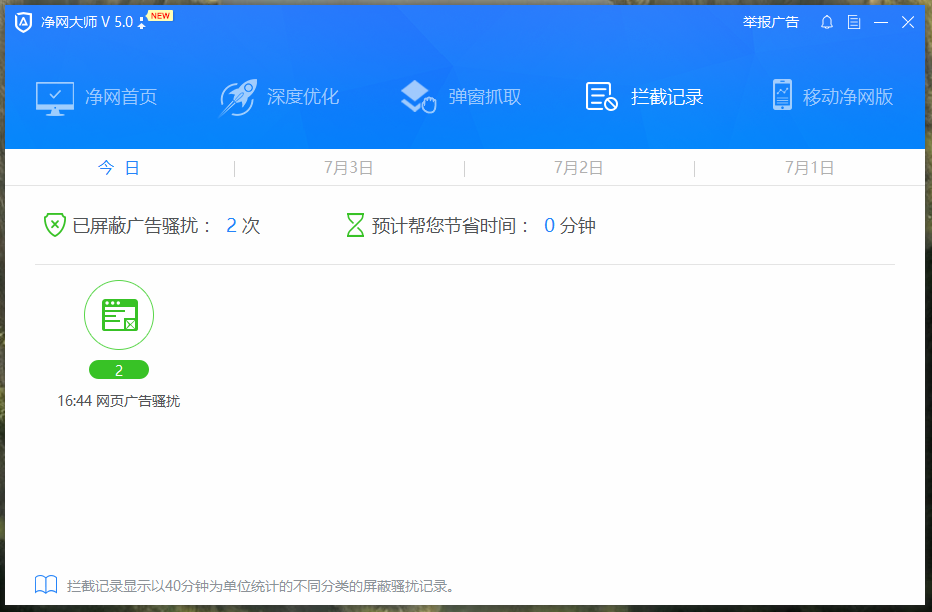
Task: Click the 拦截记录显示以40分钟 footer note
Action: coord(262,586)
